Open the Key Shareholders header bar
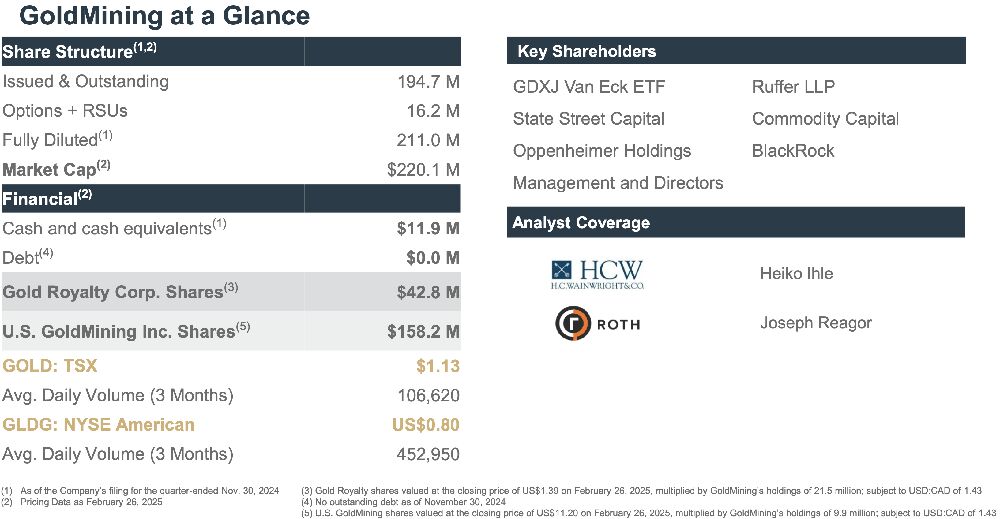This screenshot has height=519, width=1000. 736,51
